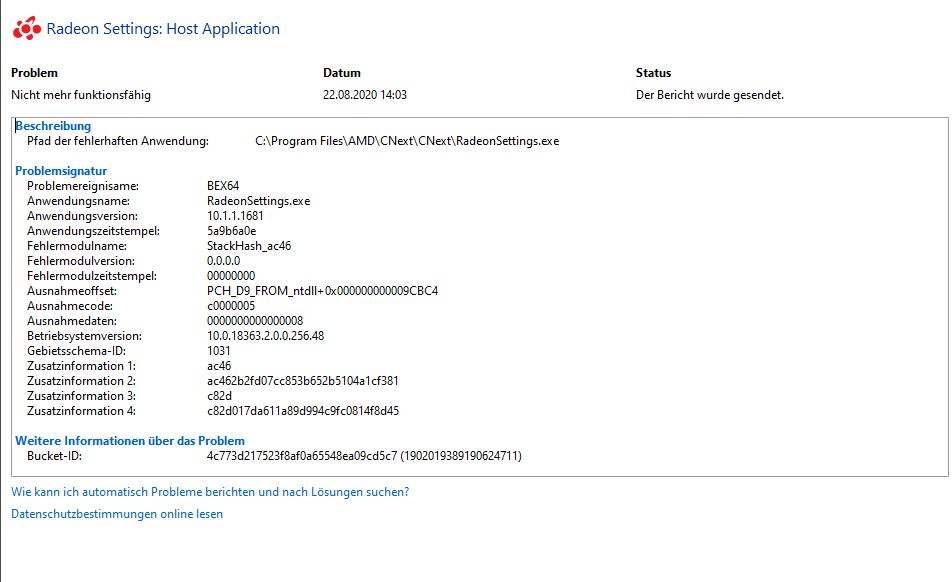The width and height of the screenshot is (952, 582).
Task: Click the Radeon Settings application icon
Action: coord(27,29)
